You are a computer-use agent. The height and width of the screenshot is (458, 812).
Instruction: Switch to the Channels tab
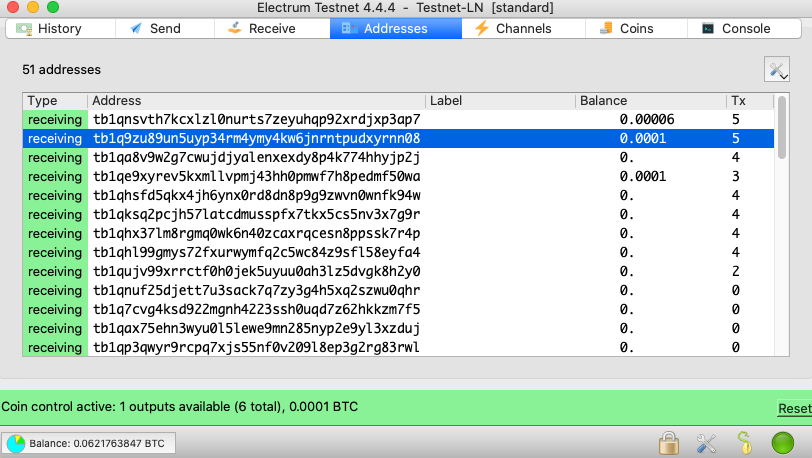[x=523, y=28]
